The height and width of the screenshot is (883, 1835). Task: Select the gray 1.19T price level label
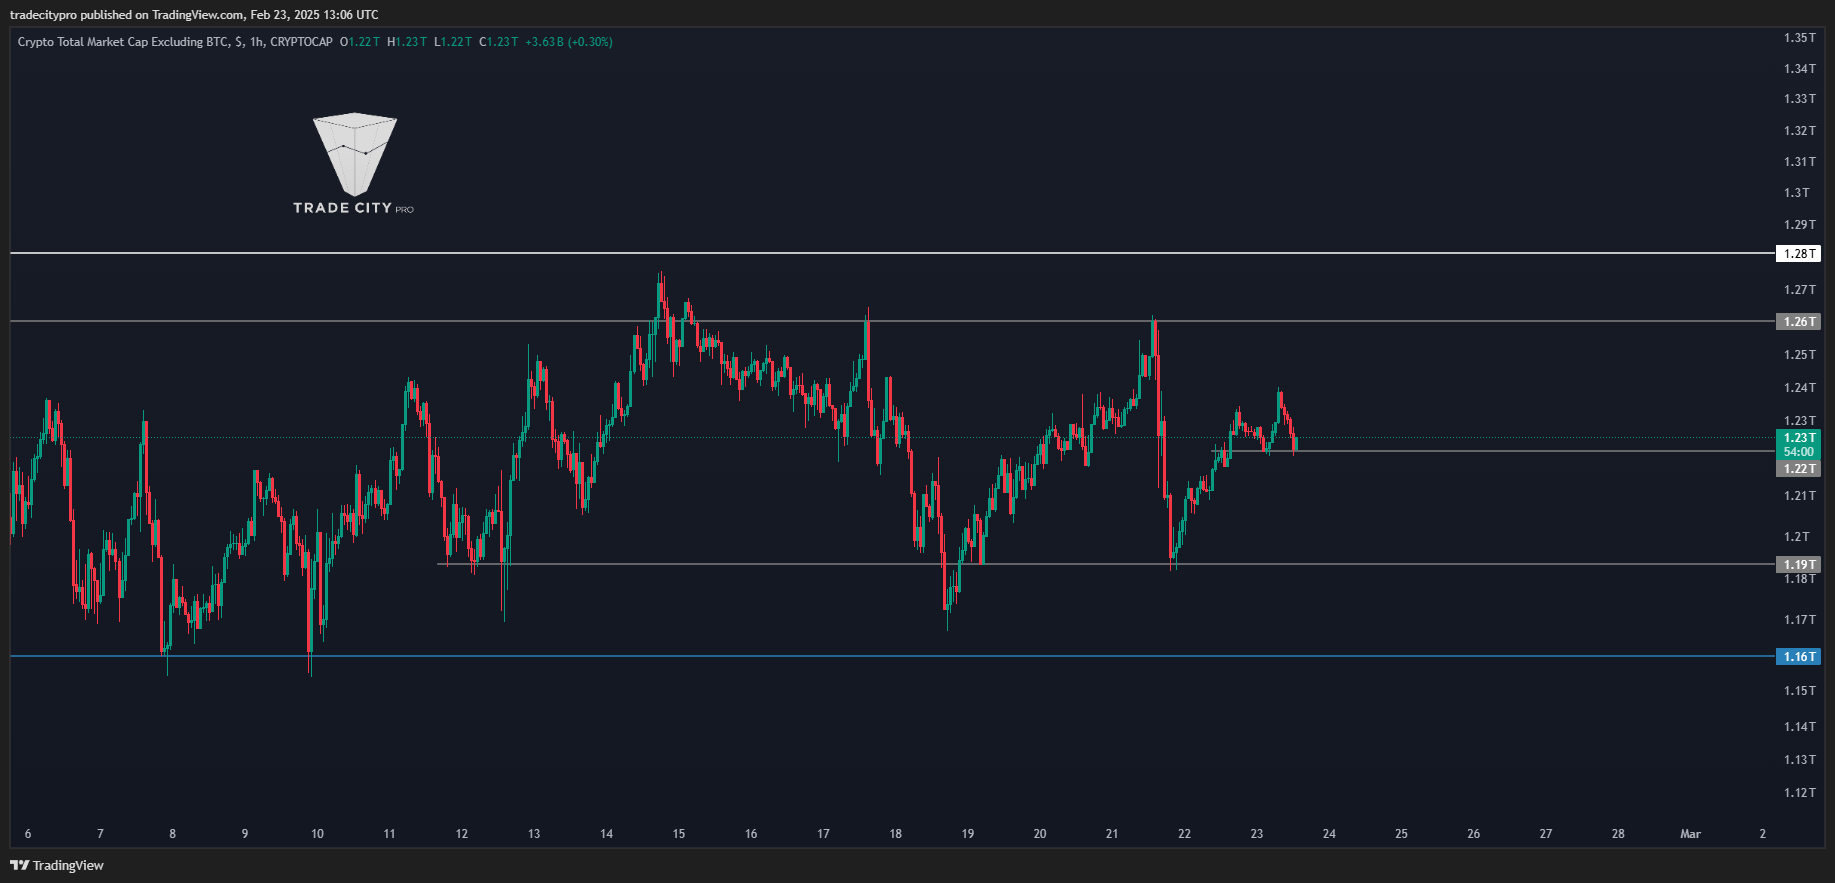[1798, 565]
